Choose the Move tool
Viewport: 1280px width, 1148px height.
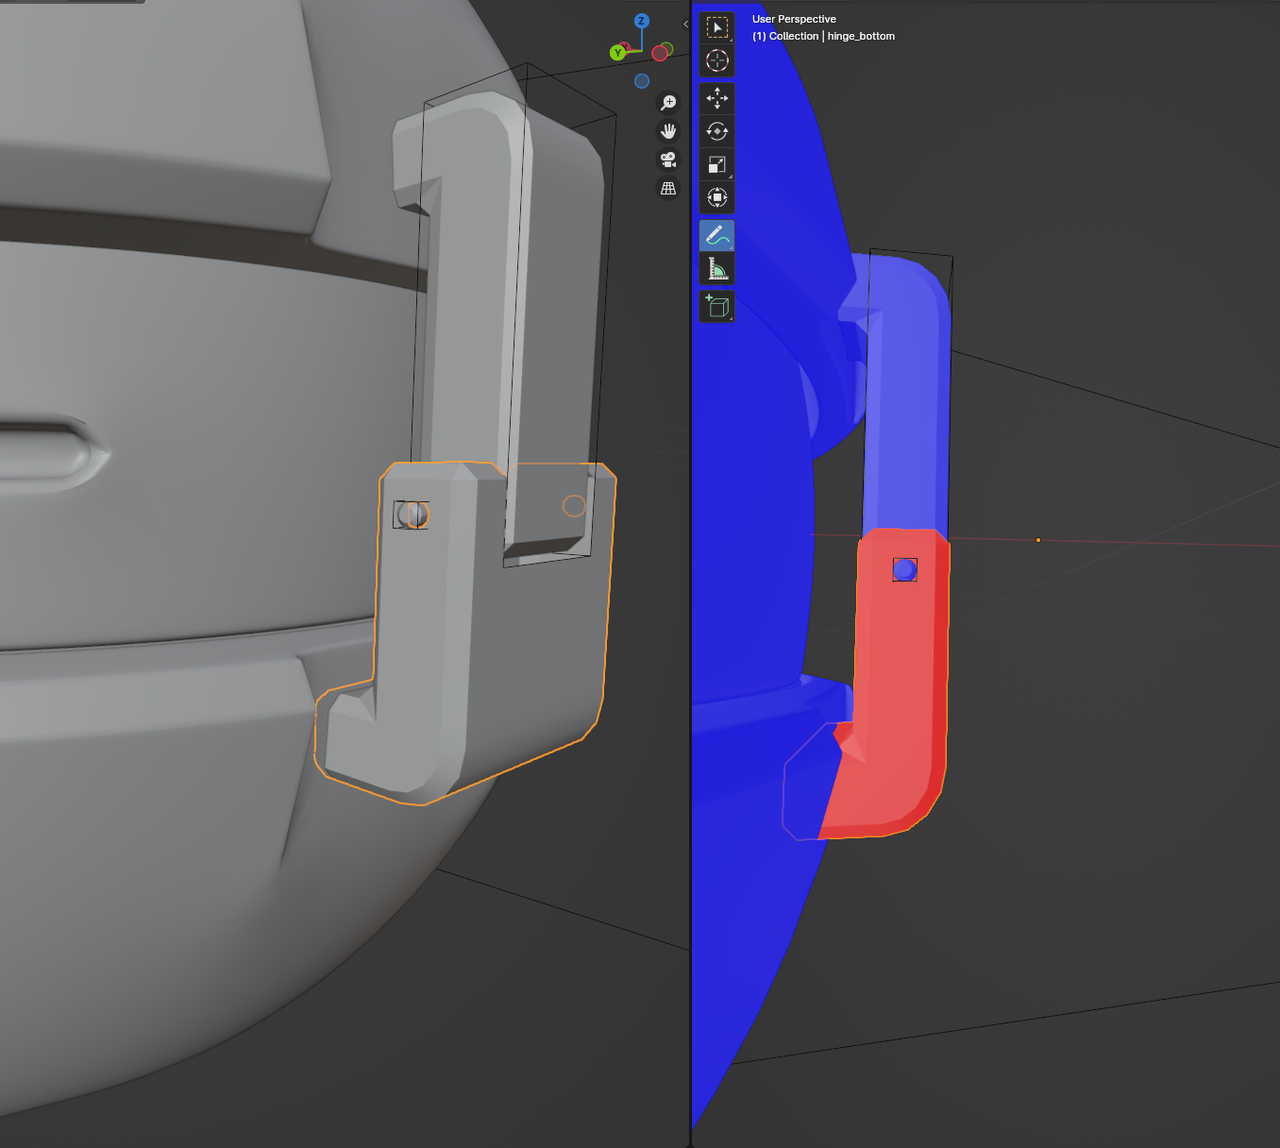click(717, 98)
